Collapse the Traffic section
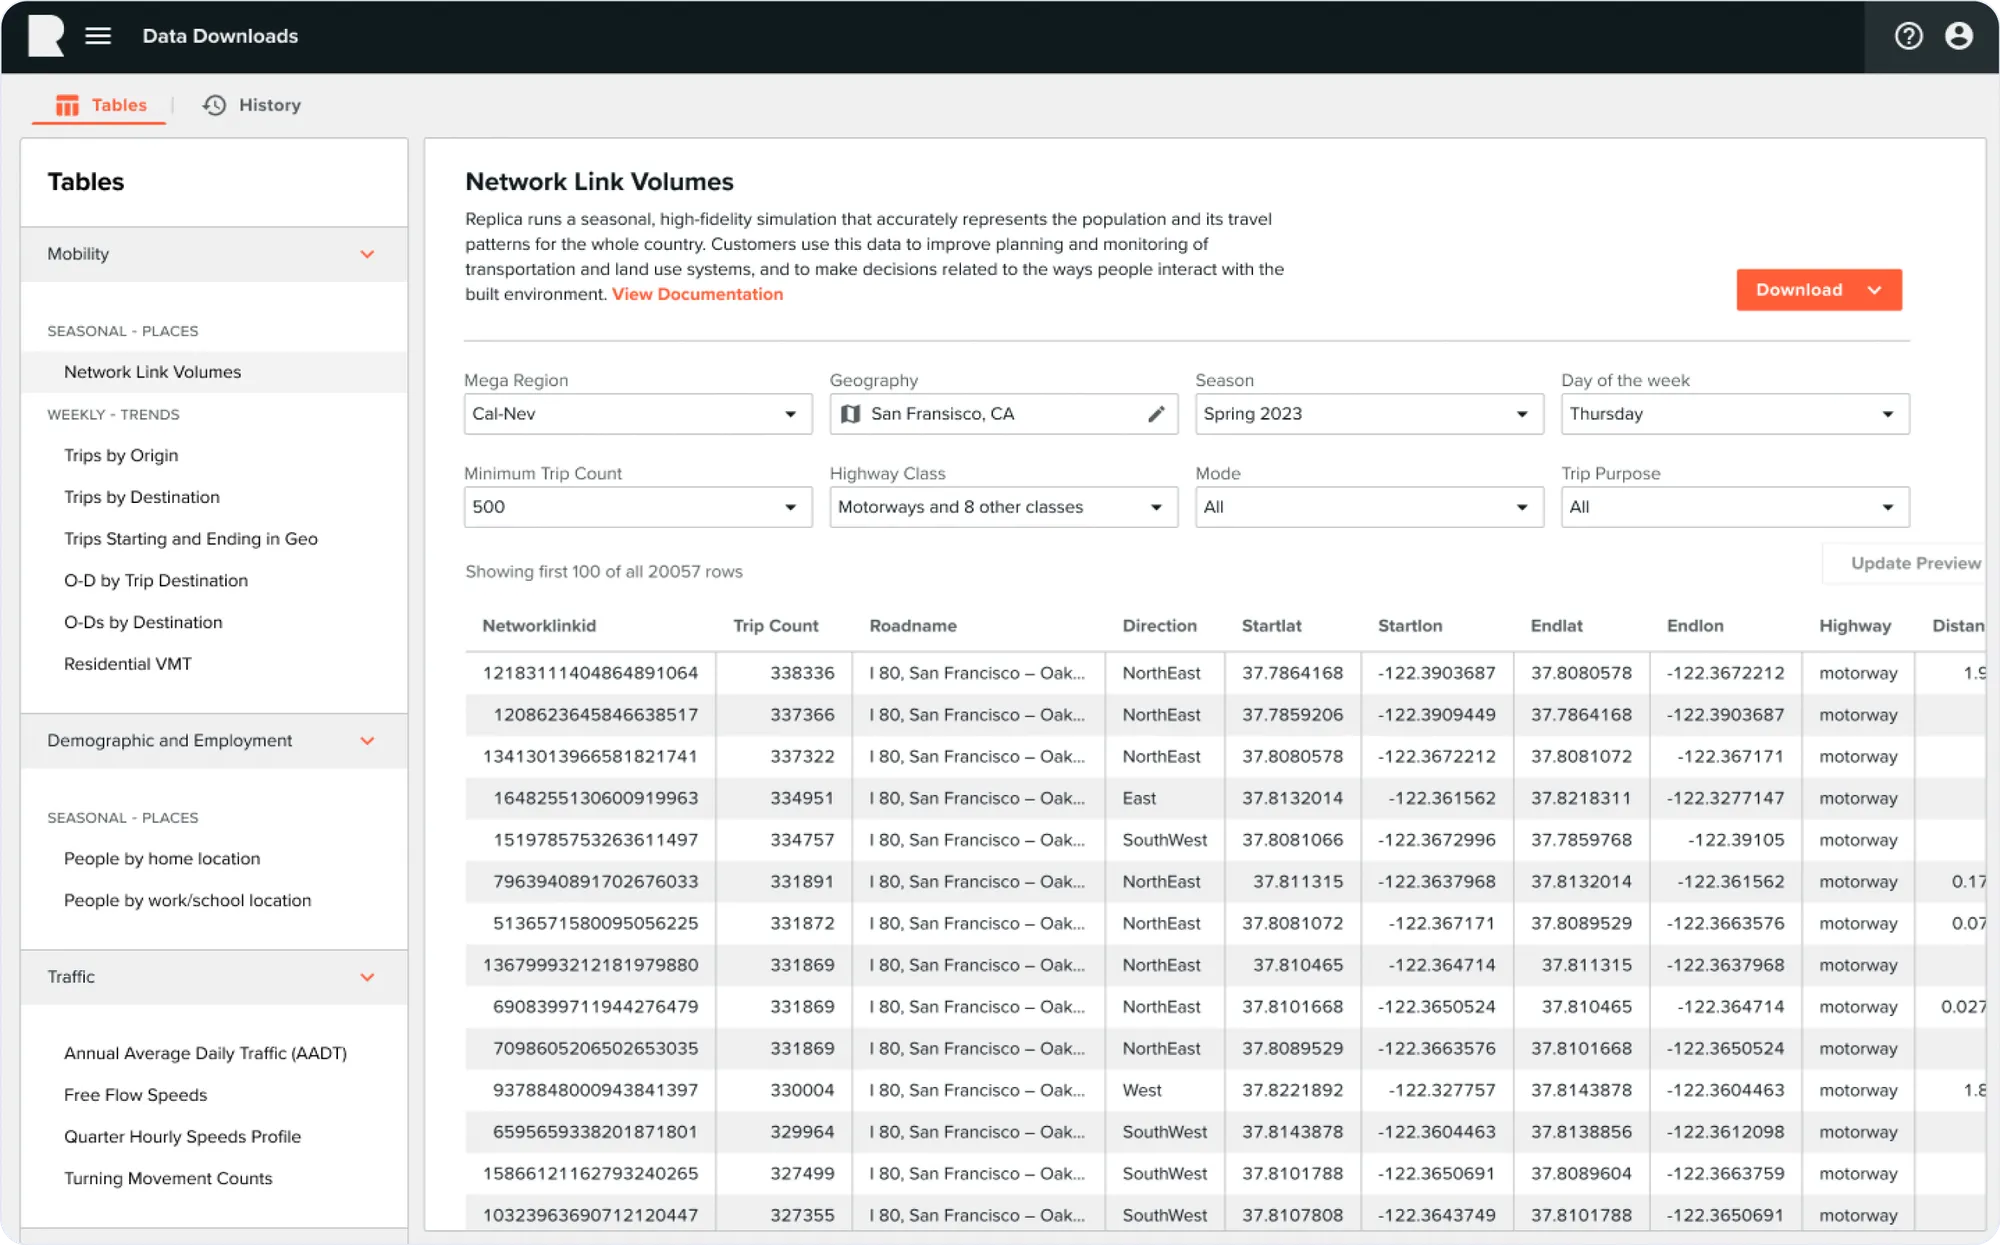This screenshot has height=1245, width=2000. pyautogui.click(x=367, y=977)
